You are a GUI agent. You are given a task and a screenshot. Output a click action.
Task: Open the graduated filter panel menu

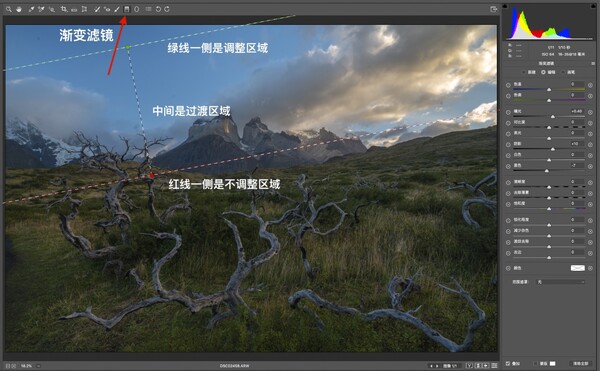pyautogui.click(x=593, y=63)
